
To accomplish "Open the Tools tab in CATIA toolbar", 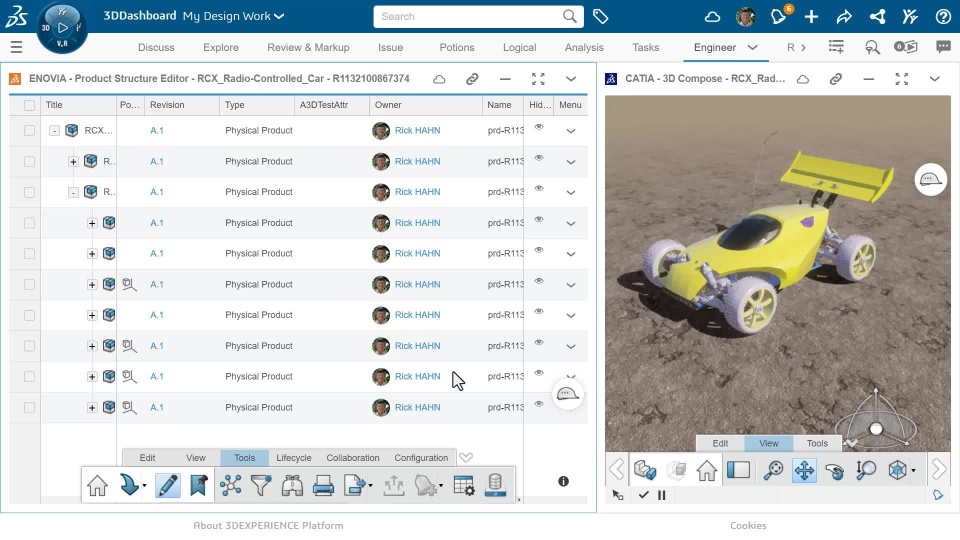I will pos(817,443).
